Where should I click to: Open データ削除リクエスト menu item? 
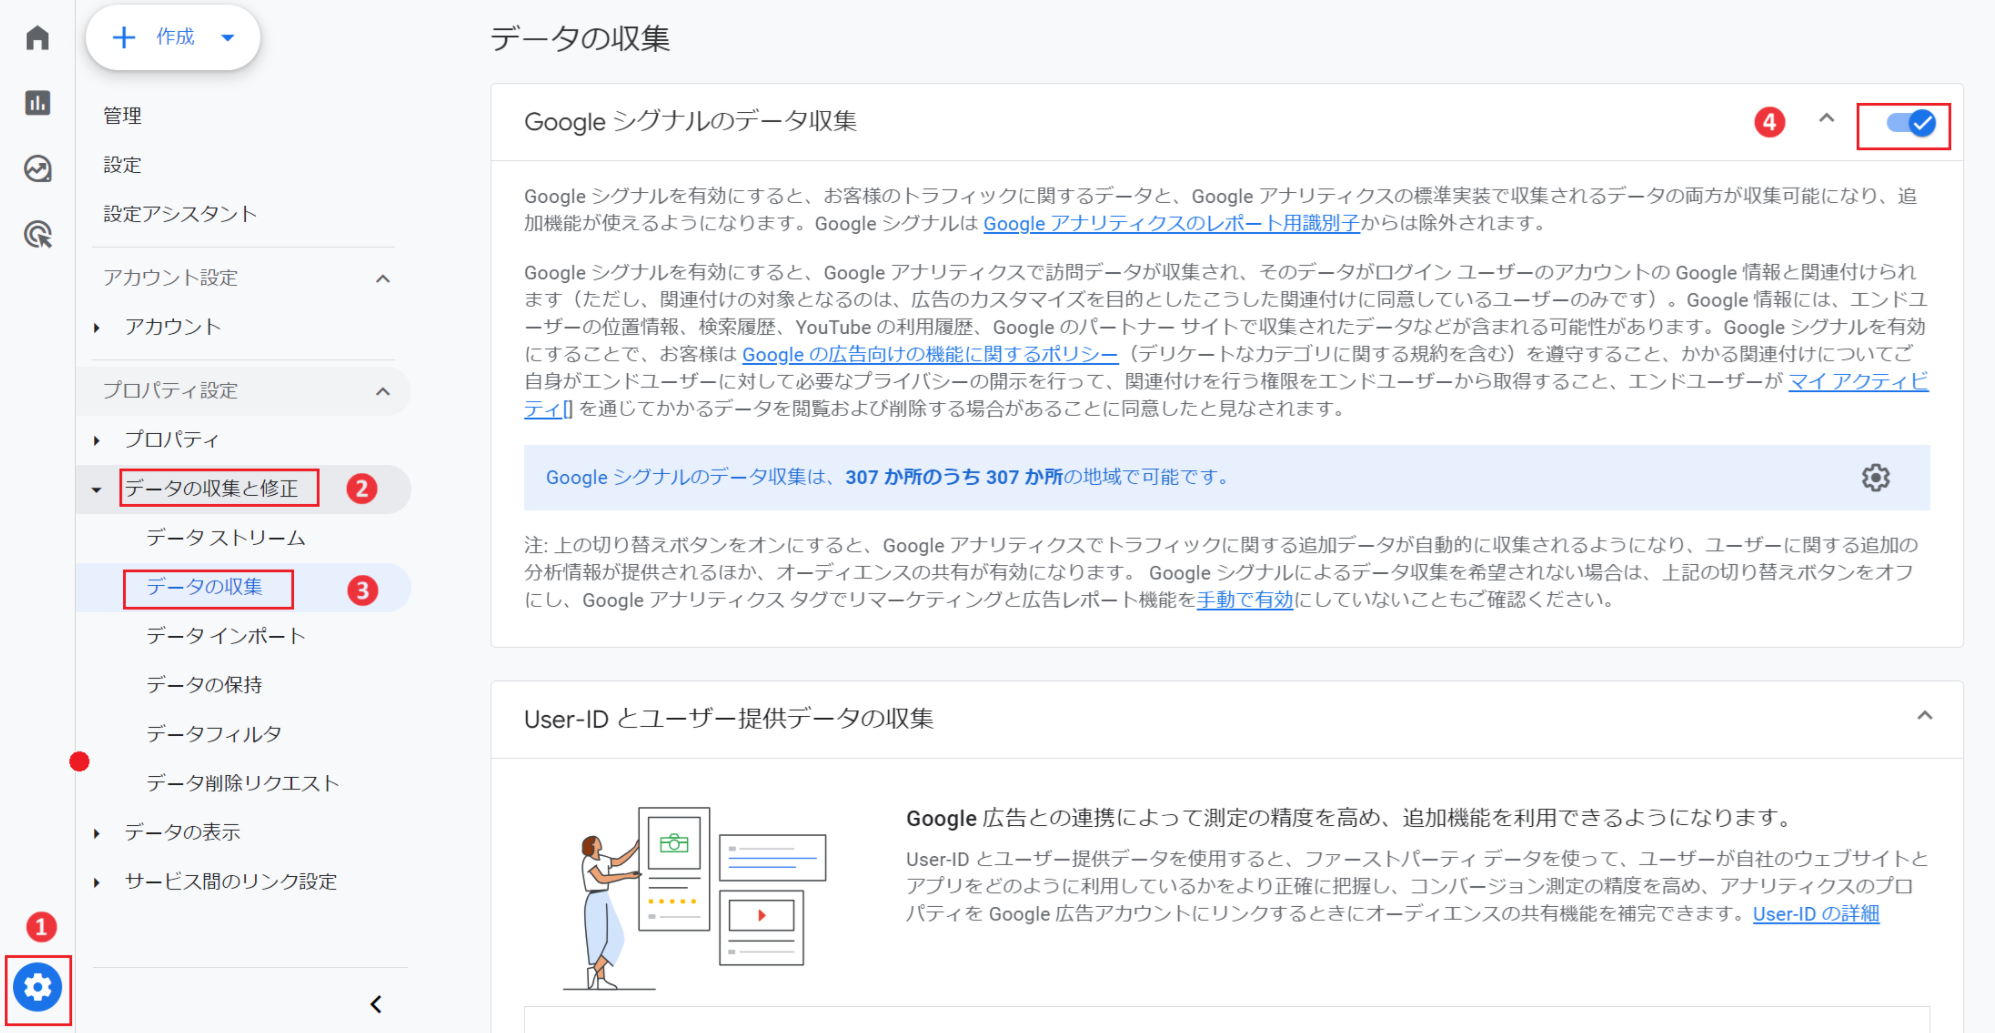pyautogui.click(x=243, y=783)
